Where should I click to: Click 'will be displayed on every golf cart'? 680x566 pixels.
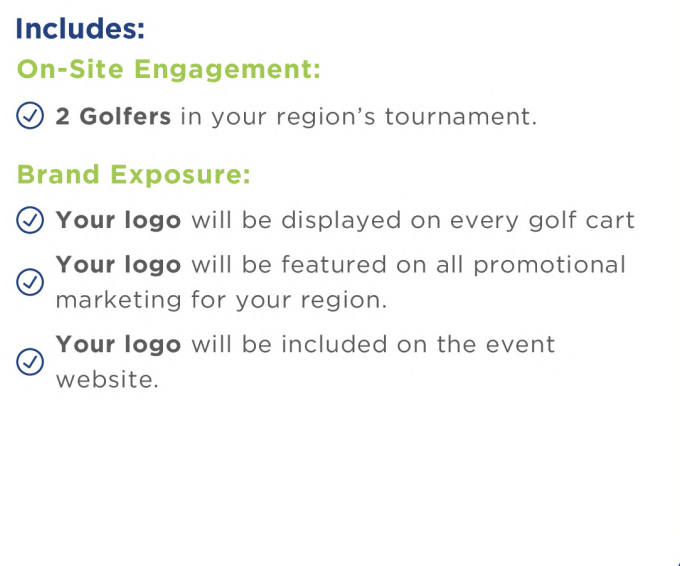point(413,220)
